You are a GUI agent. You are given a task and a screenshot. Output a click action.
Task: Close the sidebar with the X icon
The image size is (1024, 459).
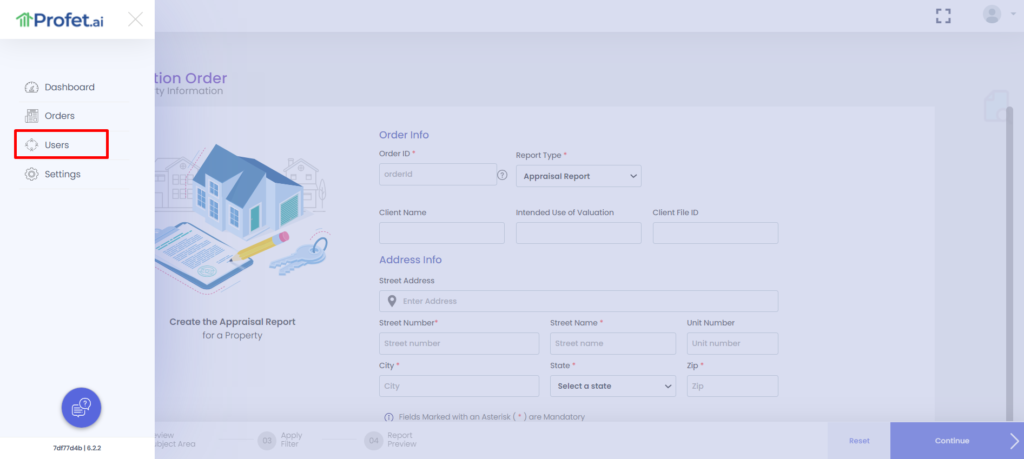(135, 18)
